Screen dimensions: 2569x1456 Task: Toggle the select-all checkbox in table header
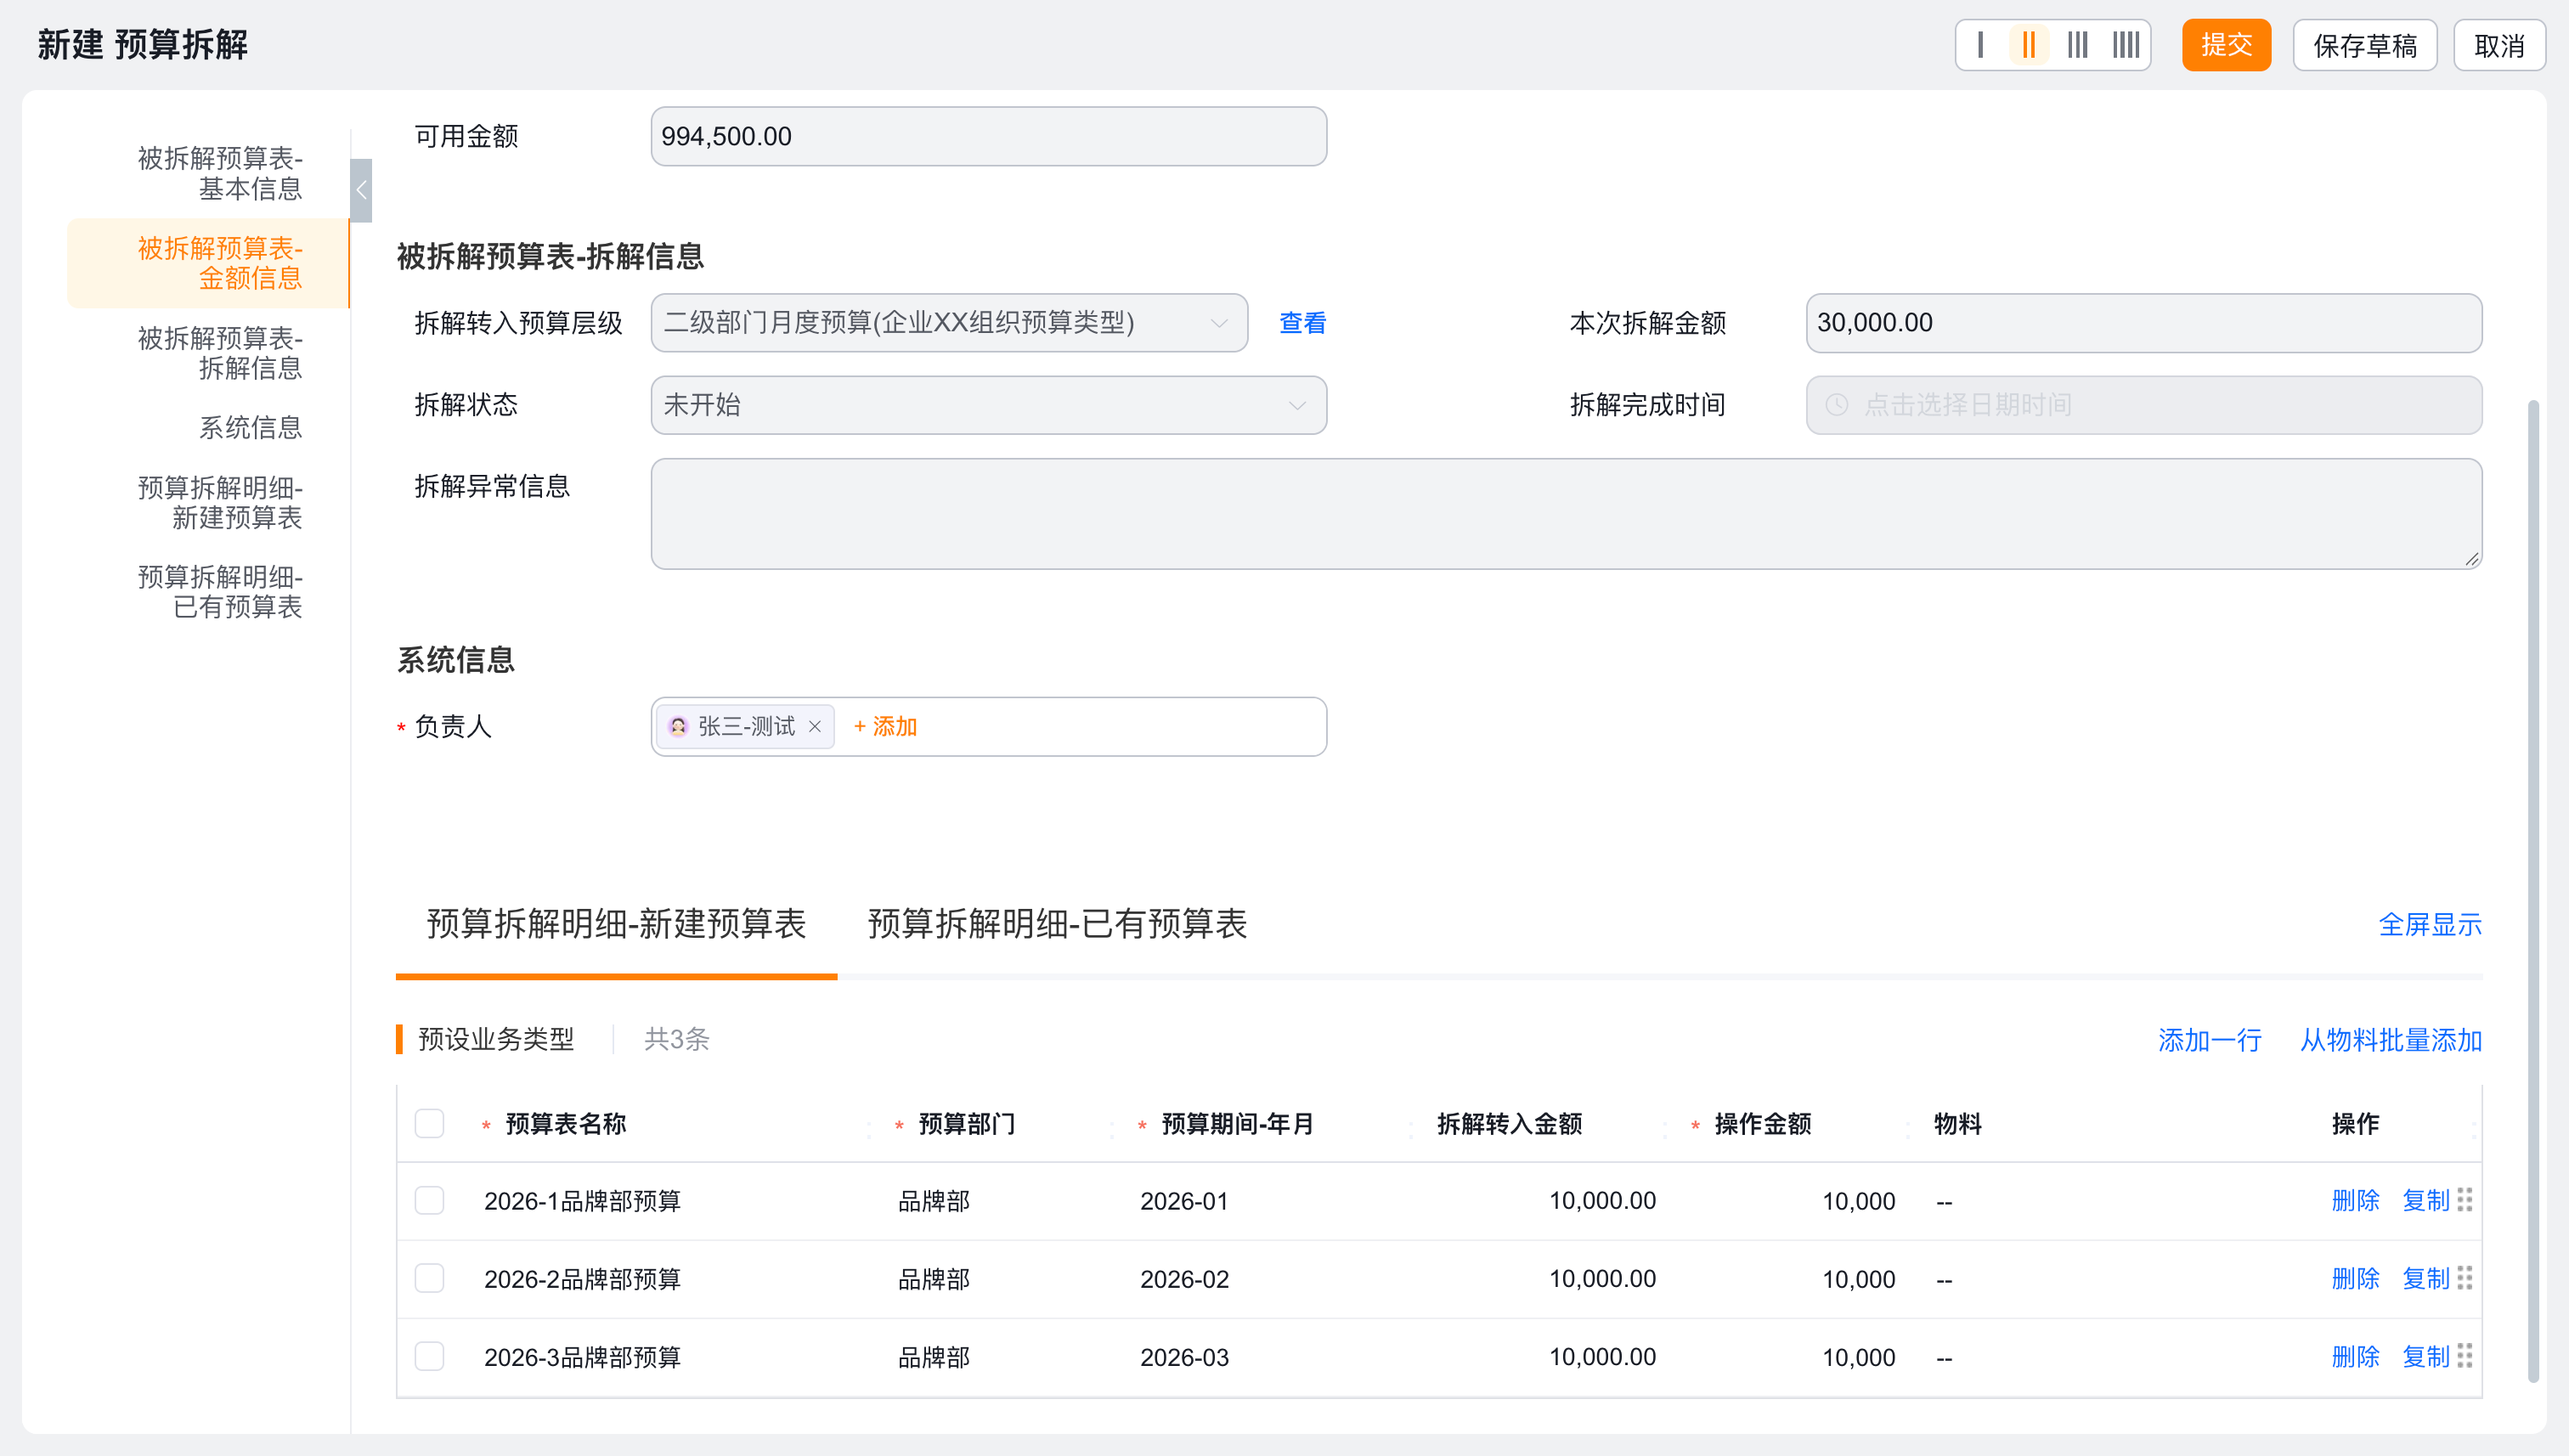point(429,1124)
